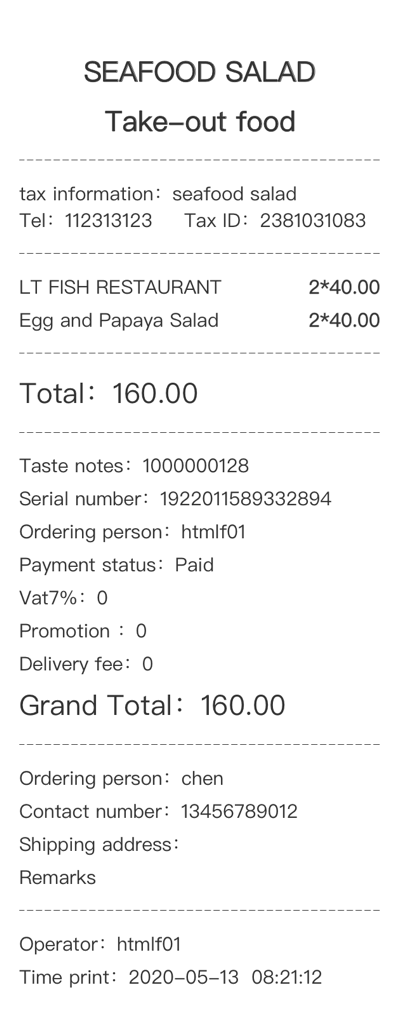Viewport: 400px width, 1022px height.
Task: Click the SEAFOOD SALAD receipt title
Action: click(x=199, y=72)
